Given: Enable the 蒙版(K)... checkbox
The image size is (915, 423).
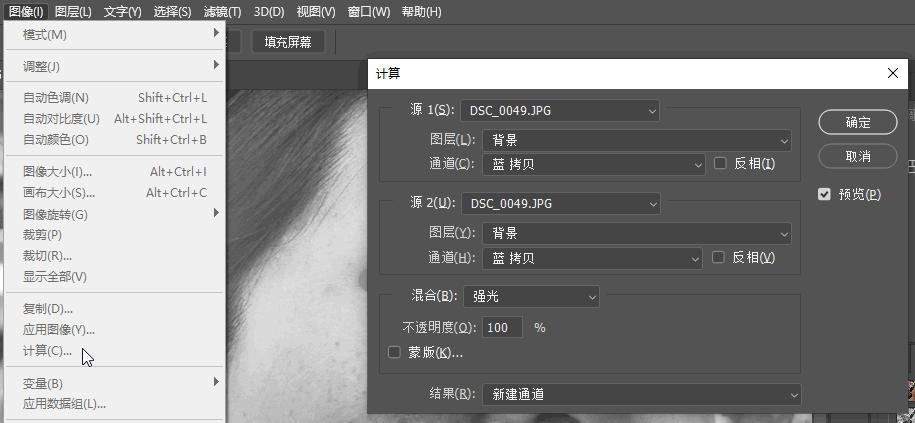Looking at the screenshot, I should pos(394,352).
